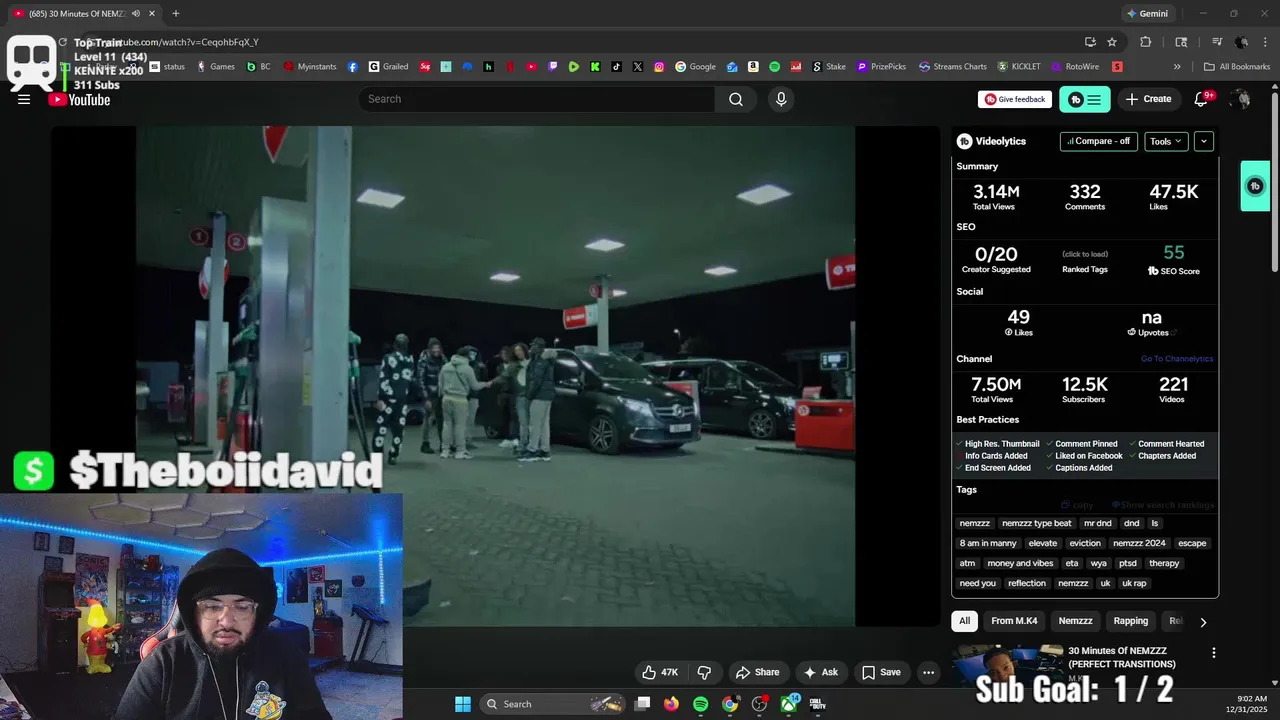Open Firefox from the taskbar
This screenshot has width=1280, height=720.
pos(671,704)
